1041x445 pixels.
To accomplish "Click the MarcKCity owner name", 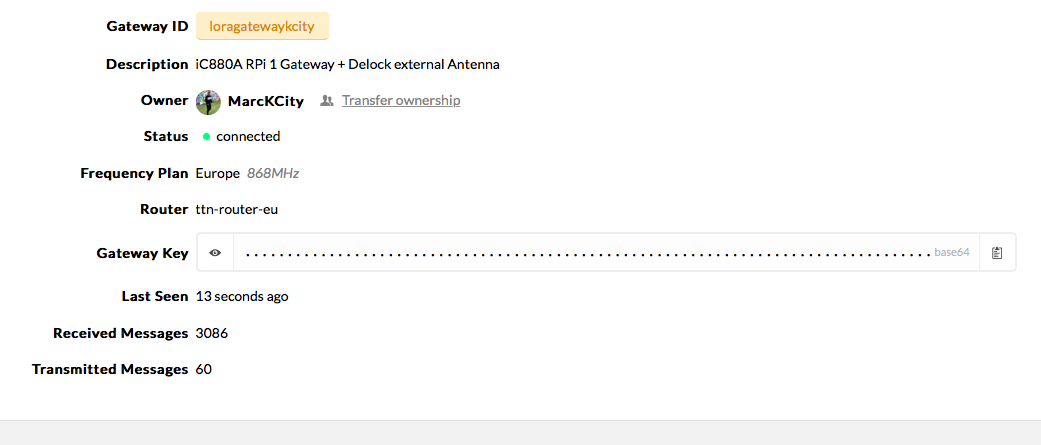I will click(x=266, y=101).
